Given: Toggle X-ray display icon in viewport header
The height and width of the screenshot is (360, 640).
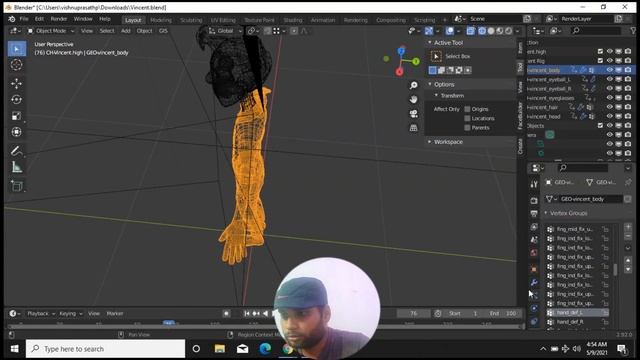Looking at the screenshot, I should 471,31.
